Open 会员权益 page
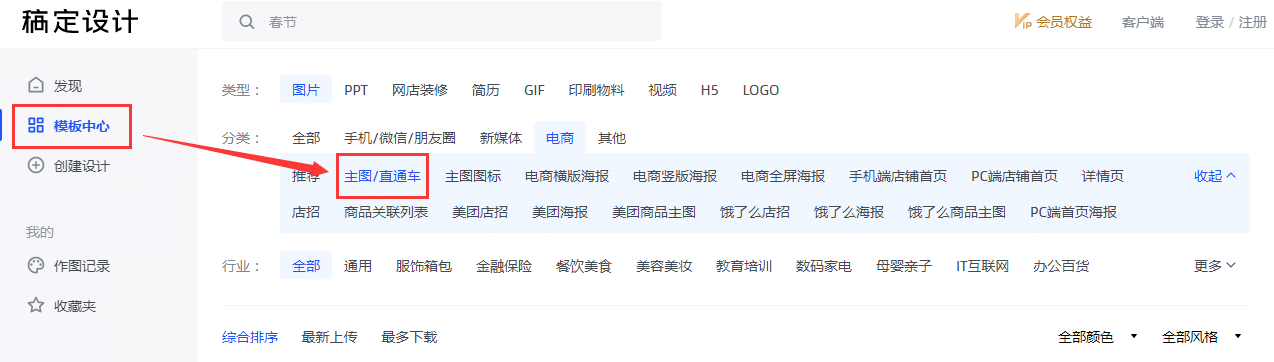Viewport: 1274px width, 362px height. click(1064, 22)
